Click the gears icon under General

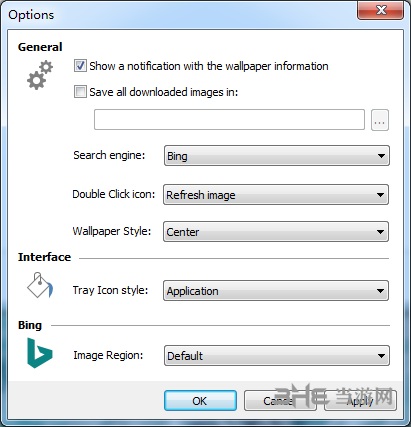40,75
